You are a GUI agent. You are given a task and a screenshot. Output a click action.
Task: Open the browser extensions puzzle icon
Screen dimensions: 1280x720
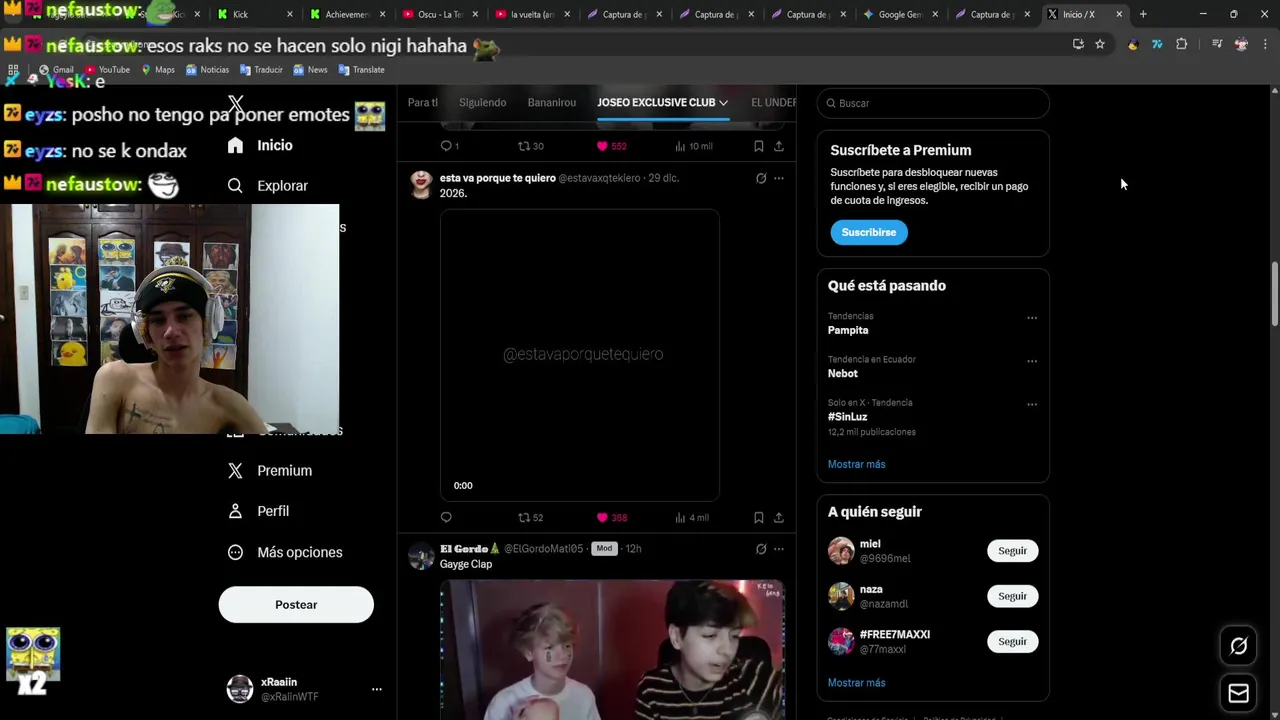point(1182,44)
